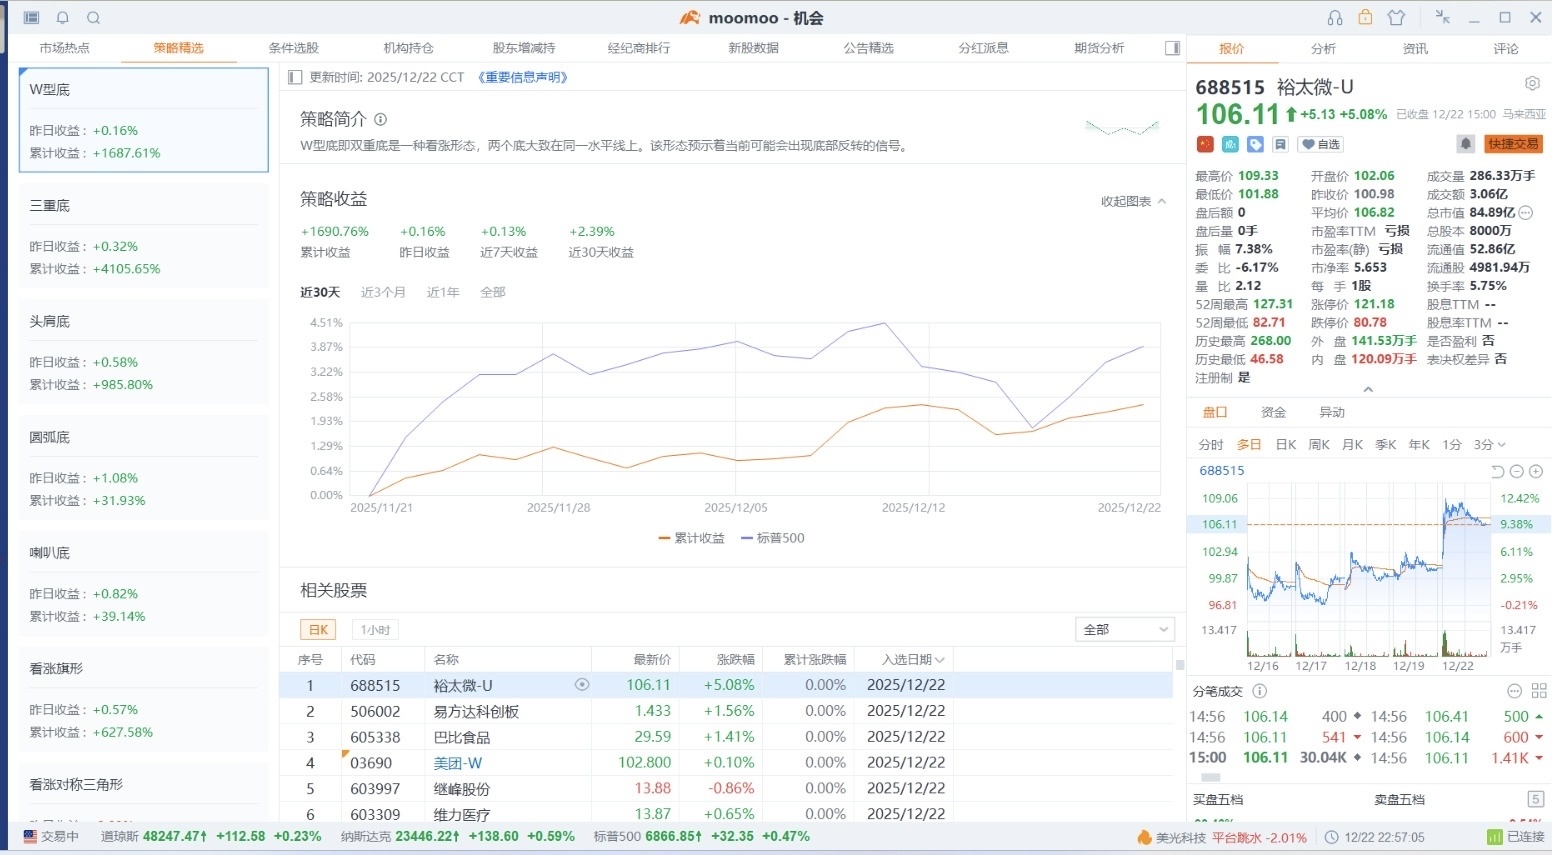Viewport: 1552px width, 855px height.
Task: Open the US market status 交易中 selector
Action: pos(50,837)
